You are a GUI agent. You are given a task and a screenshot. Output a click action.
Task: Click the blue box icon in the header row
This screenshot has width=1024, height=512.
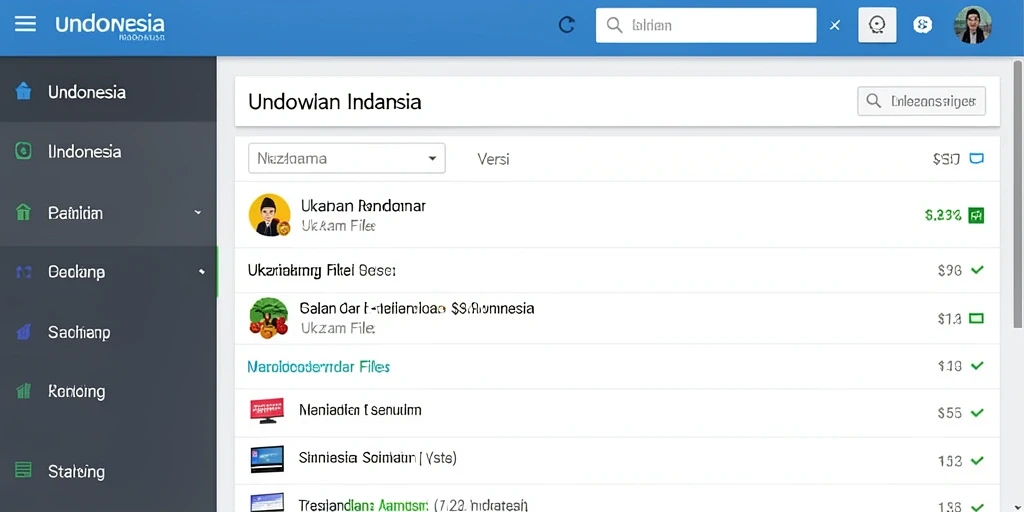tap(976, 158)
